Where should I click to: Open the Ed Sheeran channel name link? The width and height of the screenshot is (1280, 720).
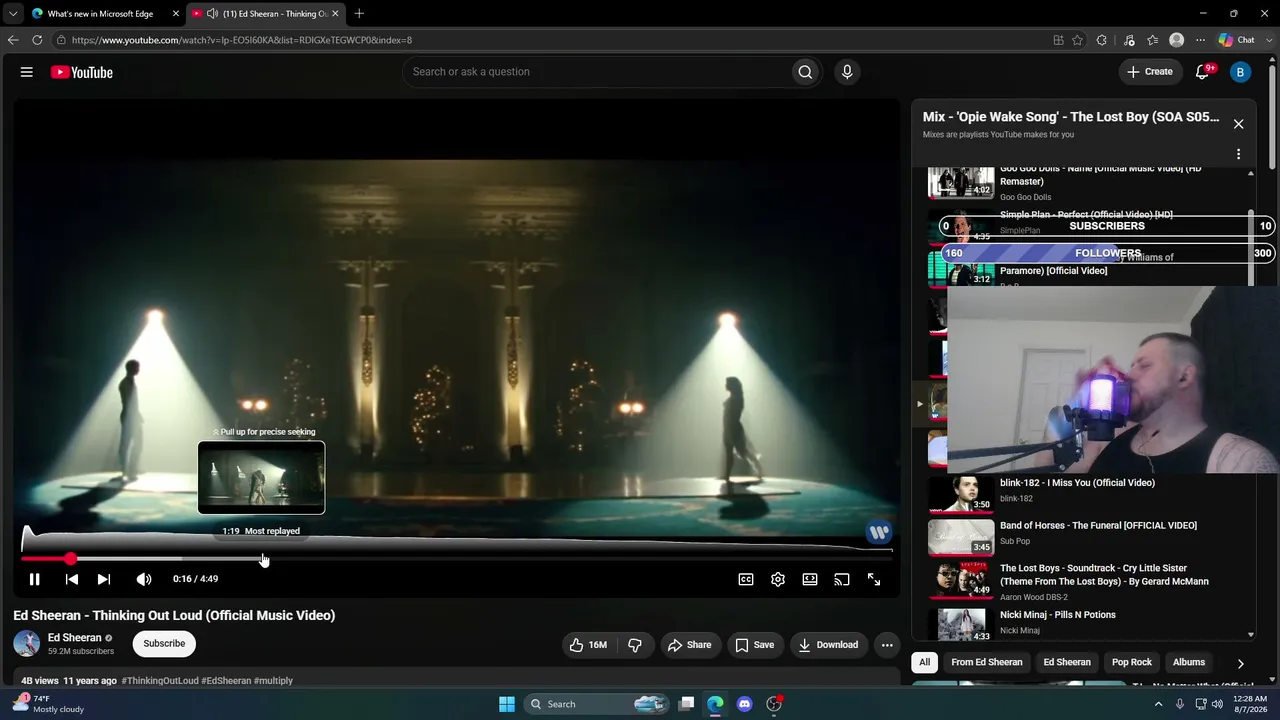pyautogui.click(x=75, y=638)
